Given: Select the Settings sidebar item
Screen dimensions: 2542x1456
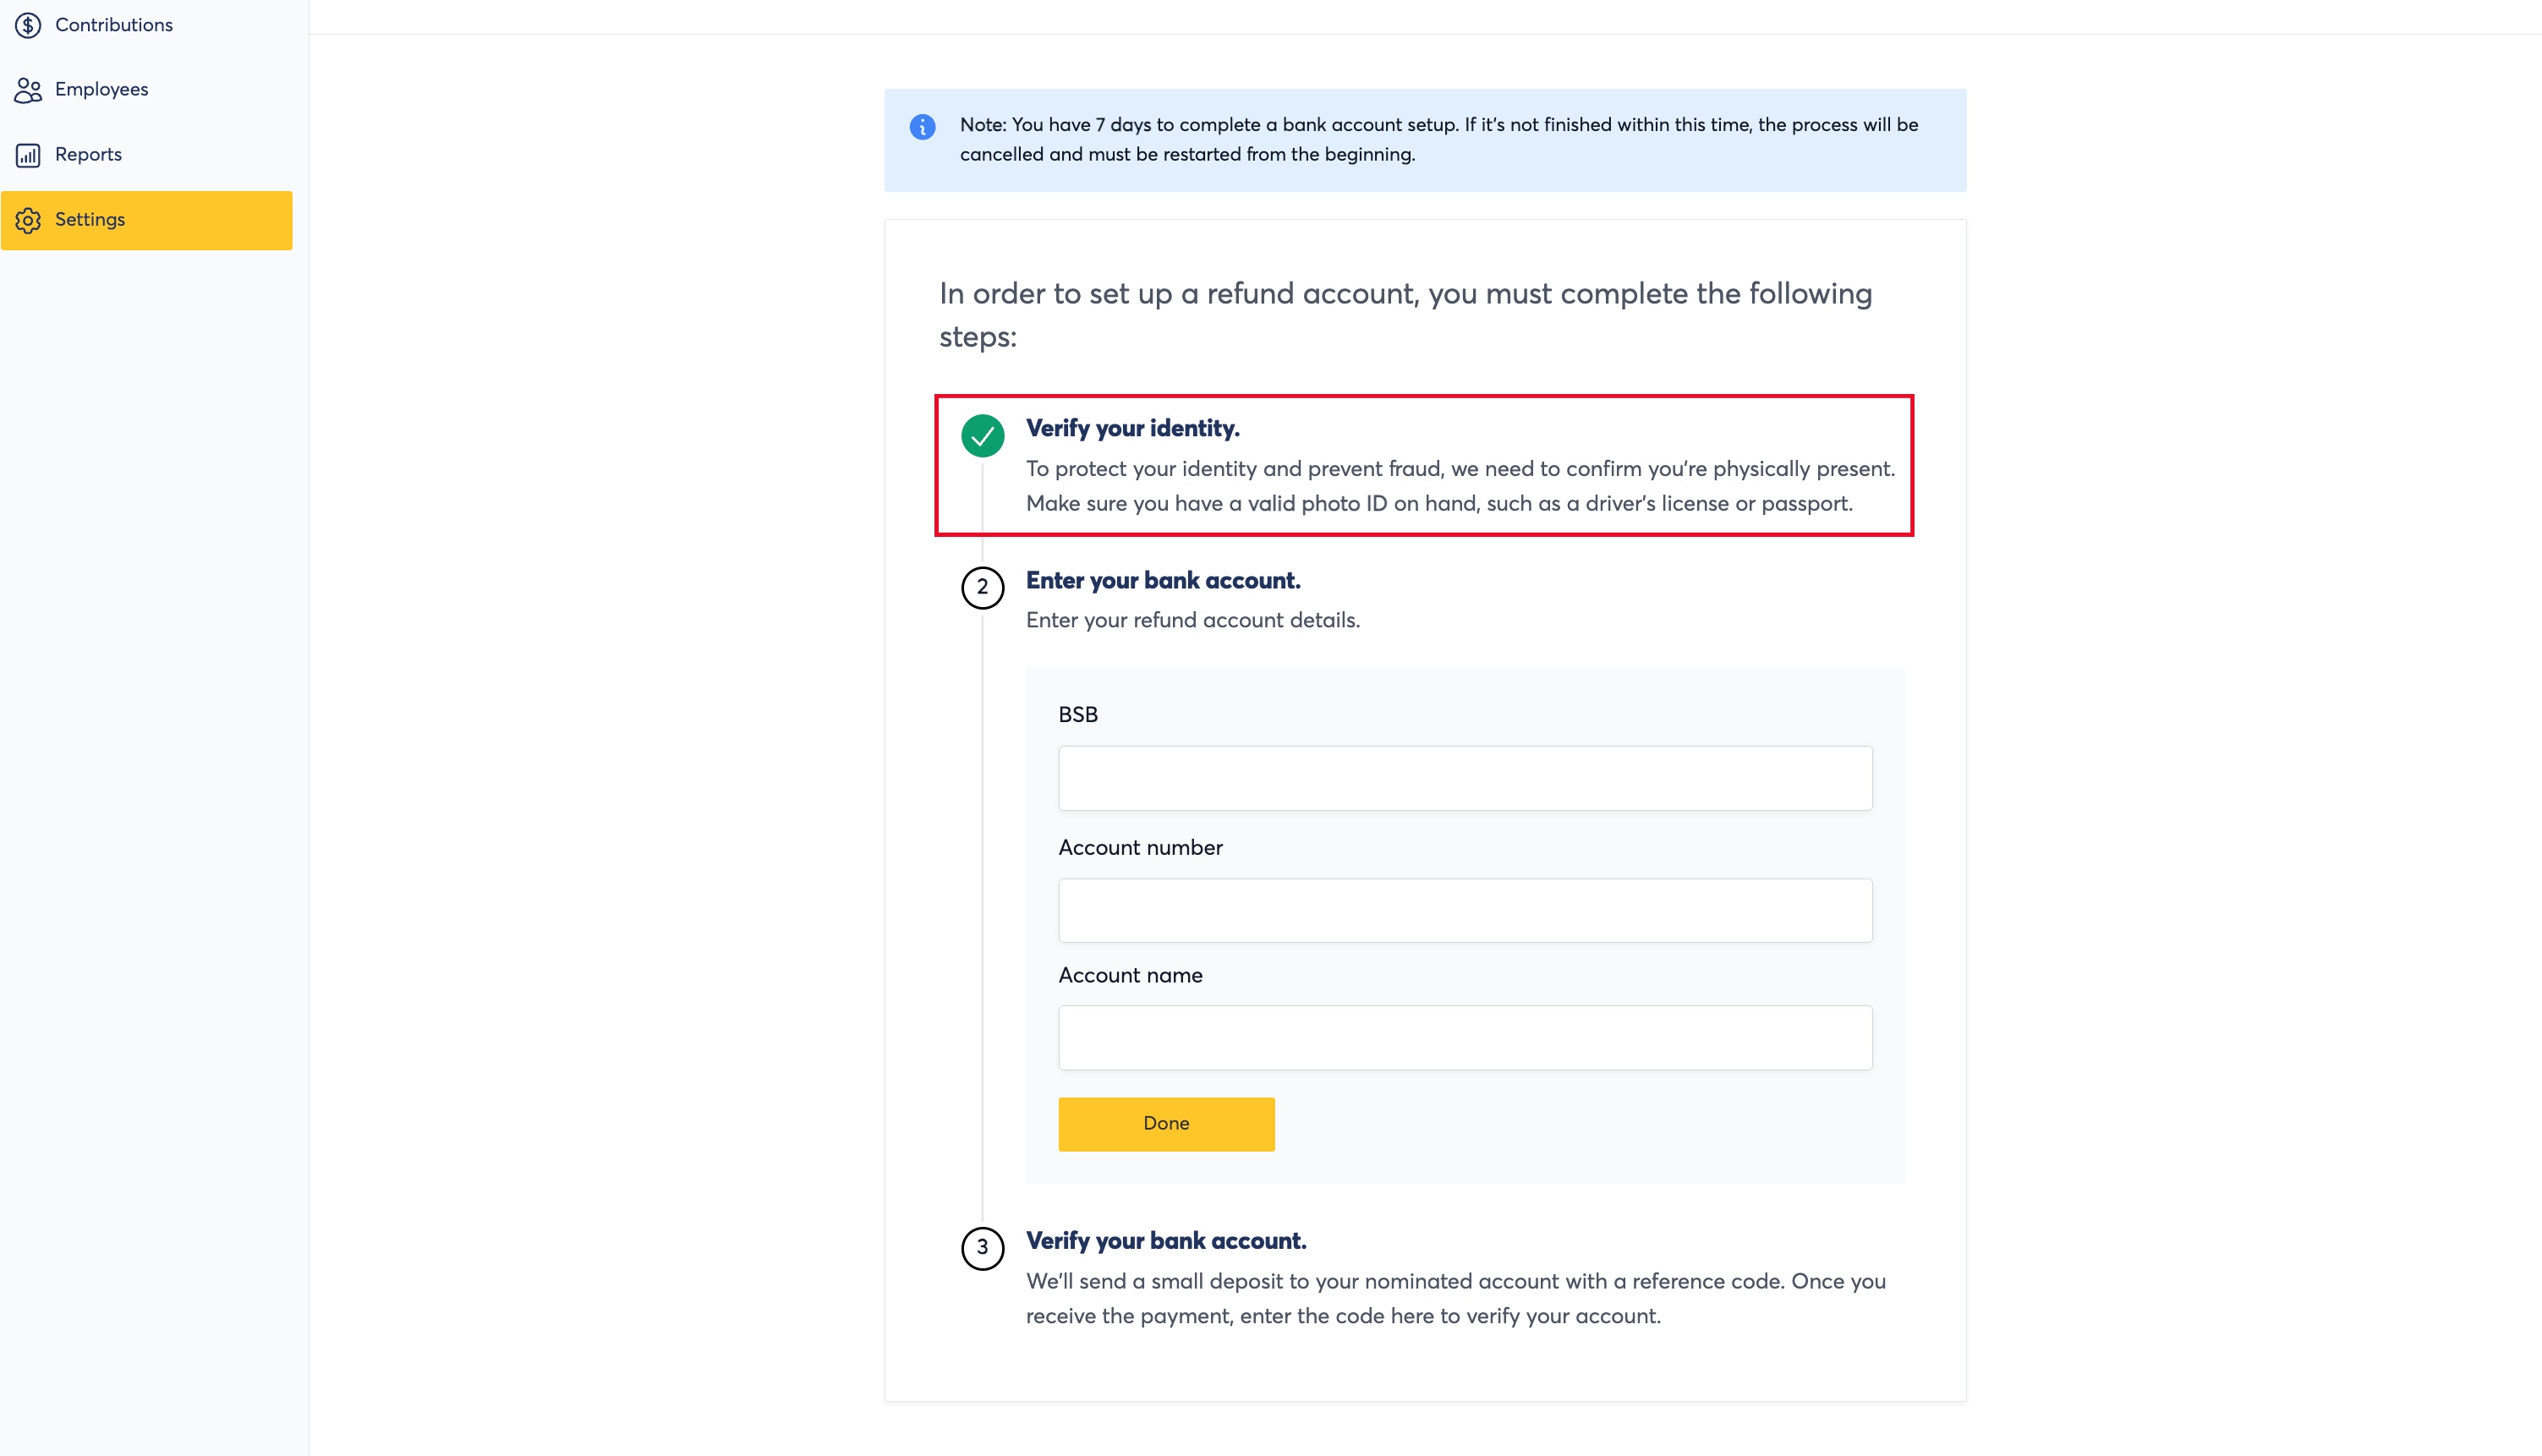Looking at the screenshot, I should click(x=146, y=220).
